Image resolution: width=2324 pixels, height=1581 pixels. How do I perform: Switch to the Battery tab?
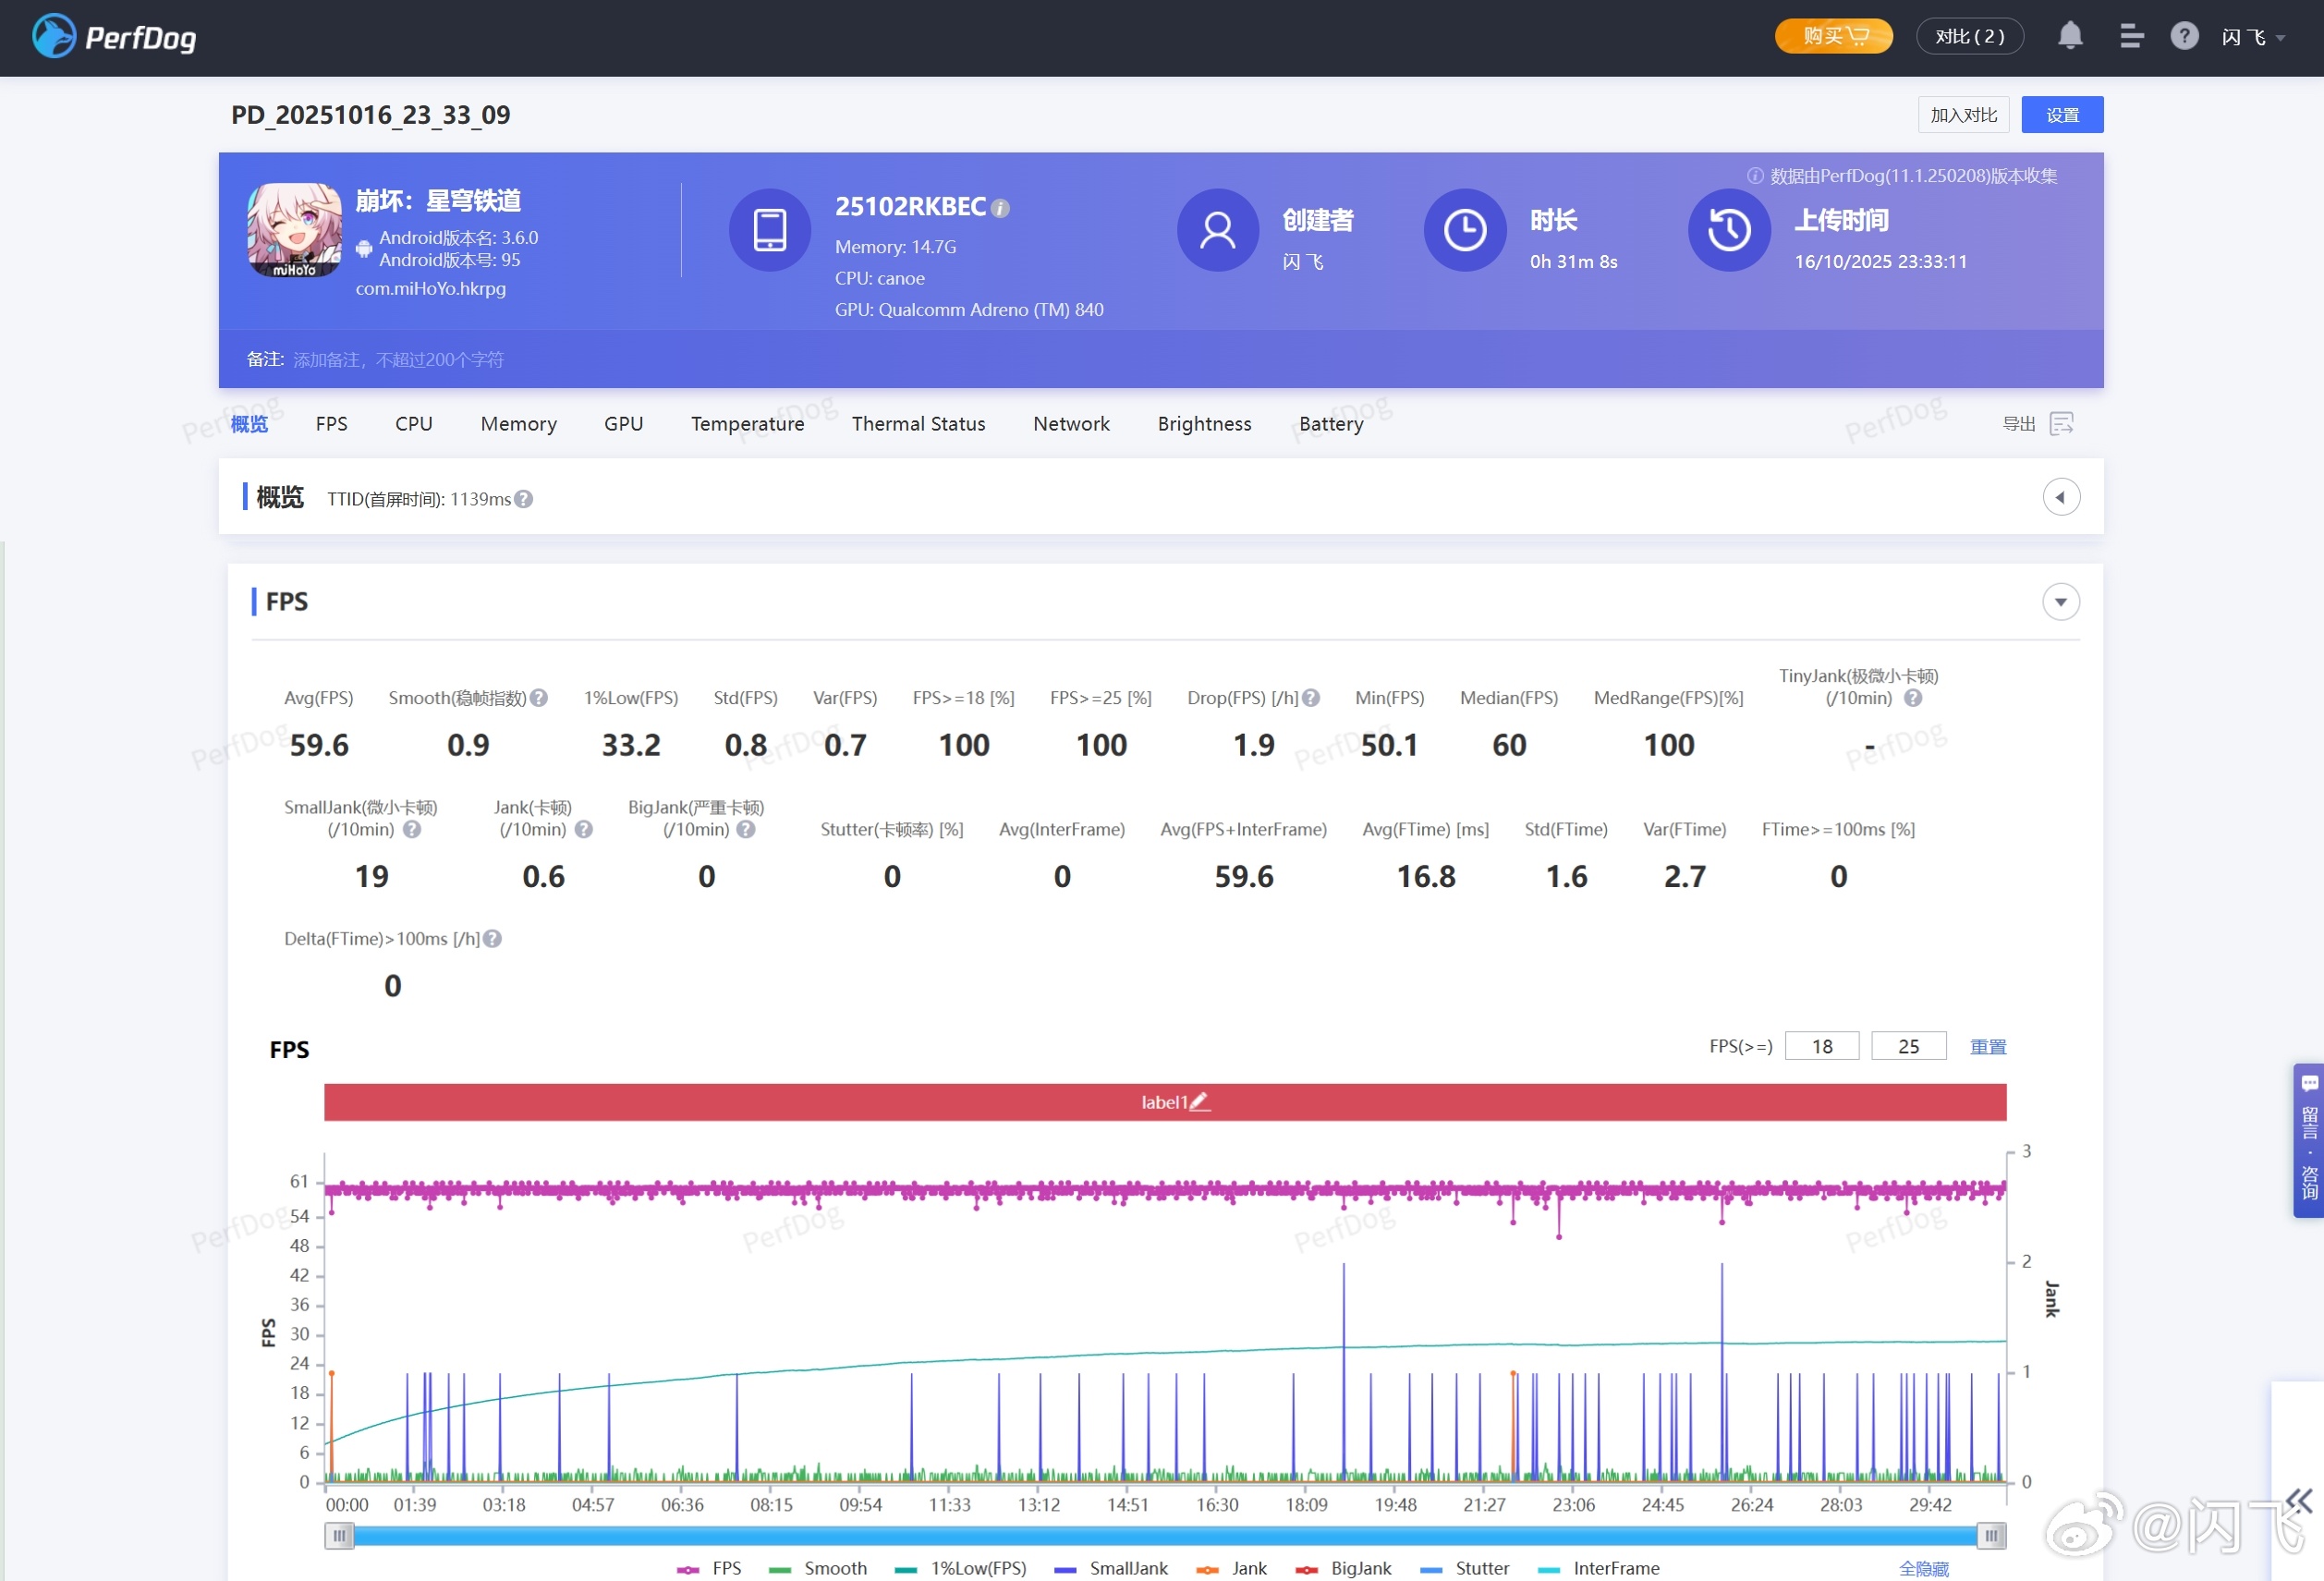point(1330,424)
